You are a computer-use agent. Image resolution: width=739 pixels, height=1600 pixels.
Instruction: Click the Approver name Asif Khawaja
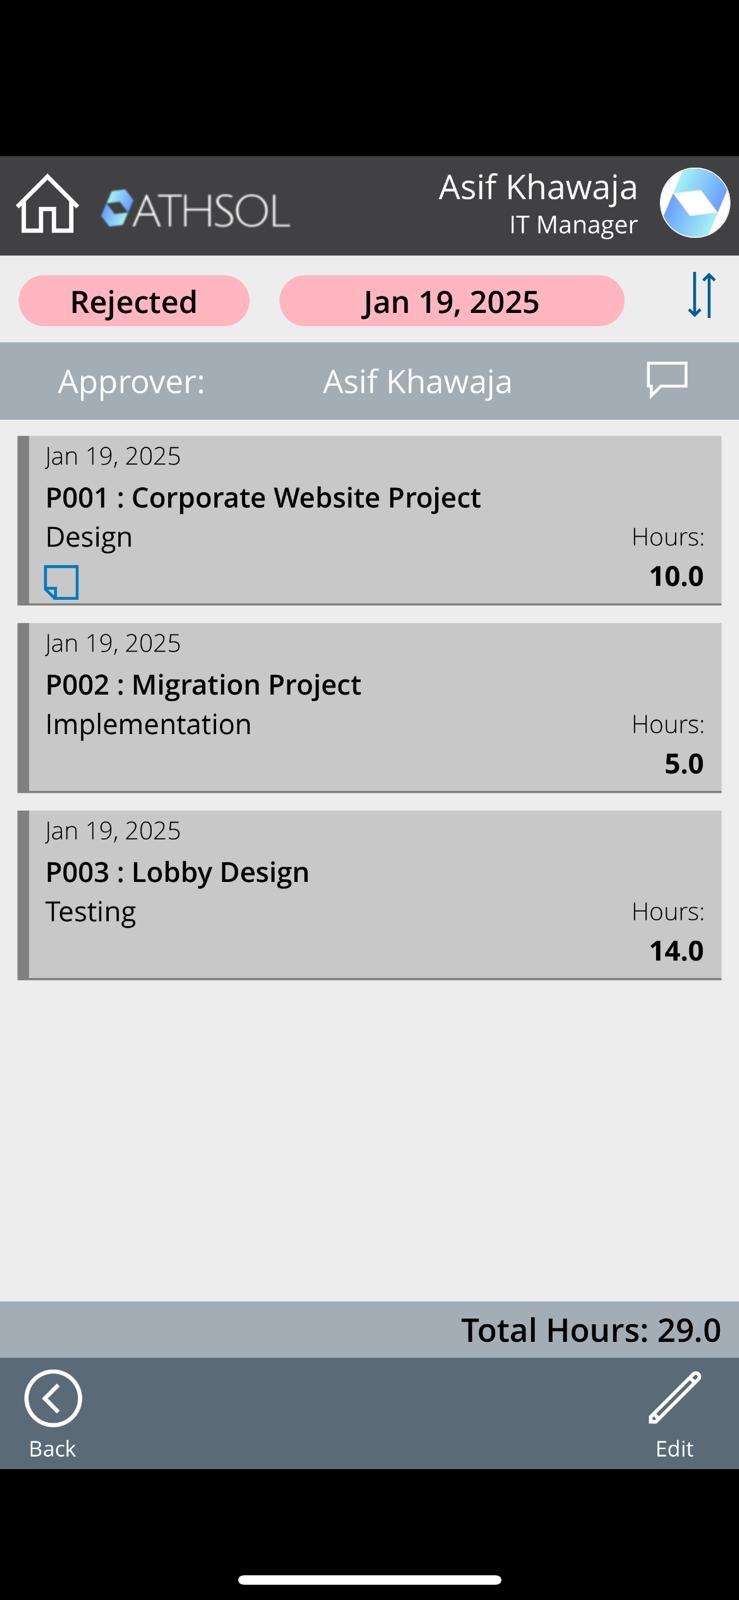(417, 381)
